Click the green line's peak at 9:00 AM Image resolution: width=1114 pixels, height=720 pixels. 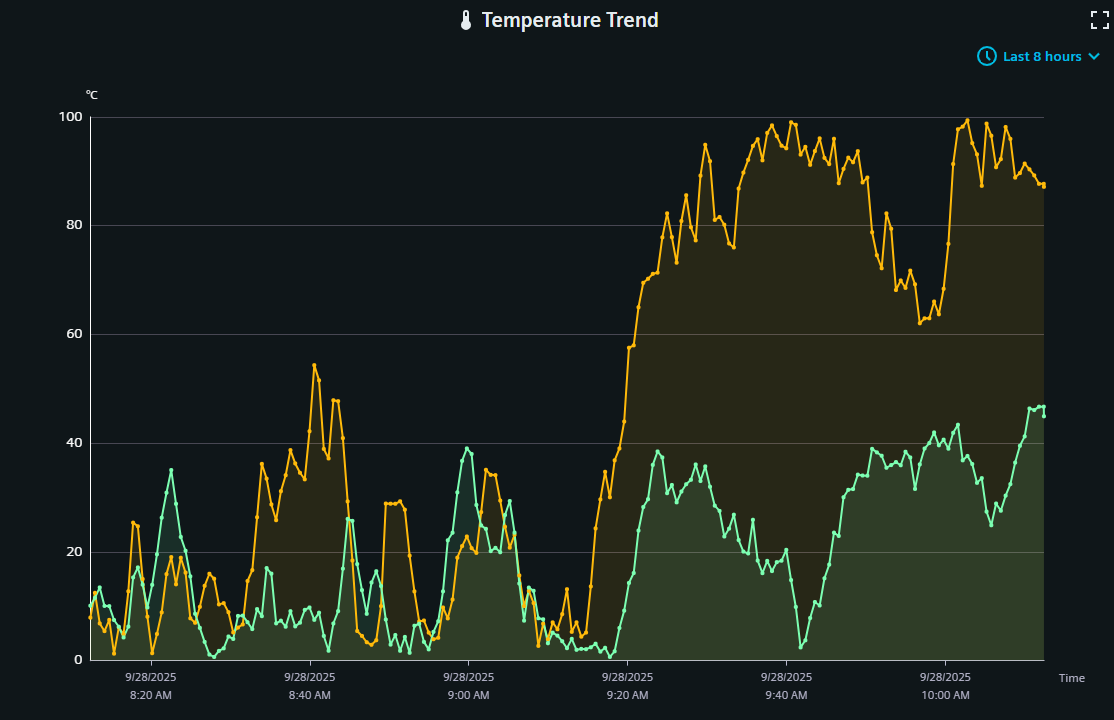pos(467,448)
